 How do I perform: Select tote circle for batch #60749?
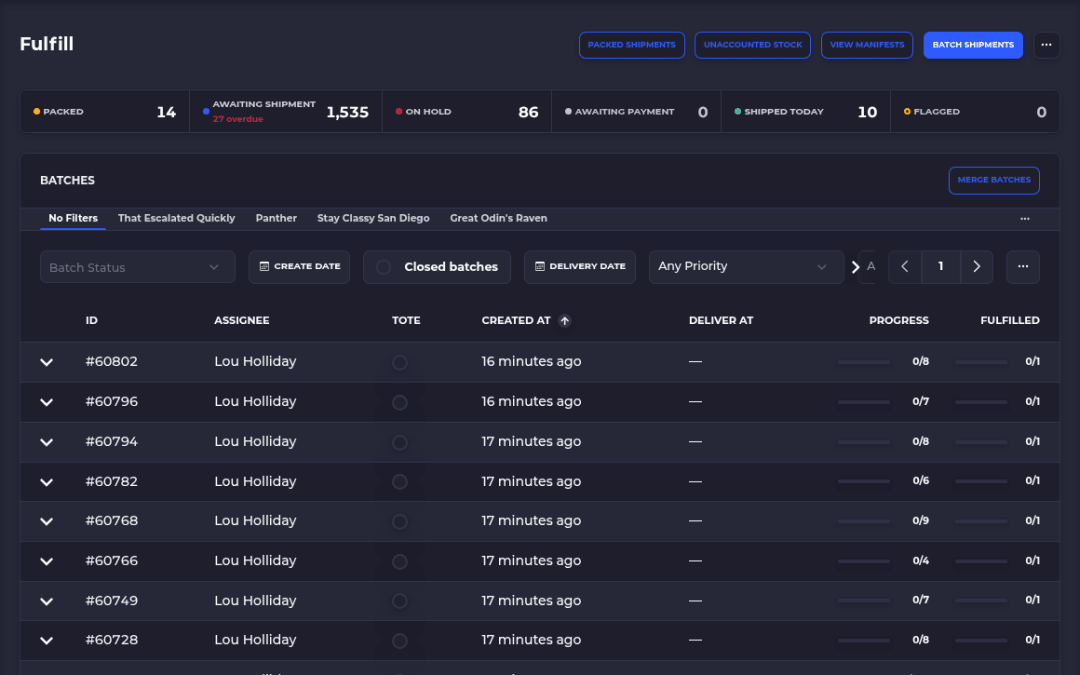(399, 601)
